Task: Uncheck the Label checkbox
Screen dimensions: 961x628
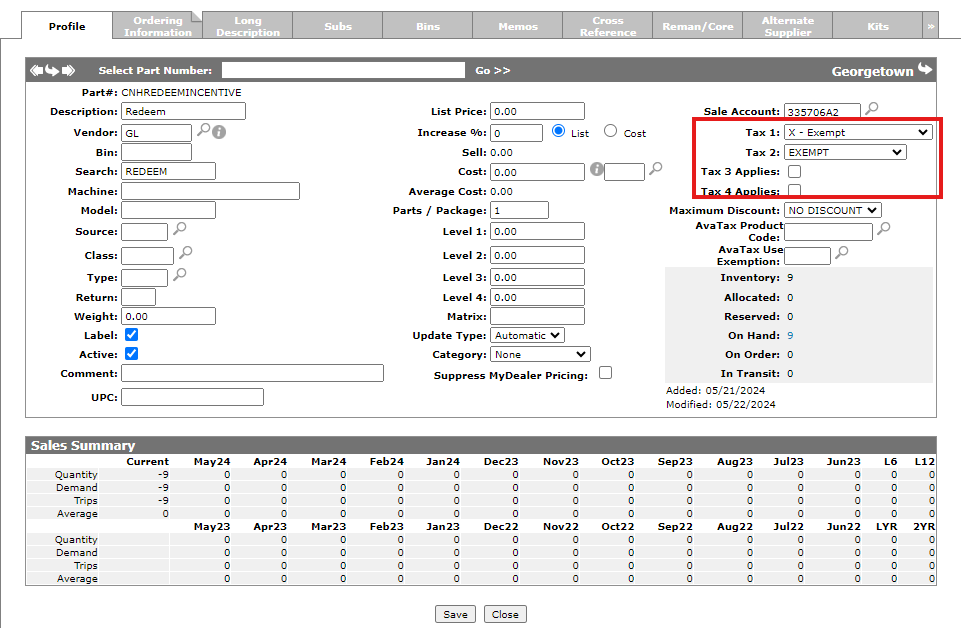Action: 131,335
